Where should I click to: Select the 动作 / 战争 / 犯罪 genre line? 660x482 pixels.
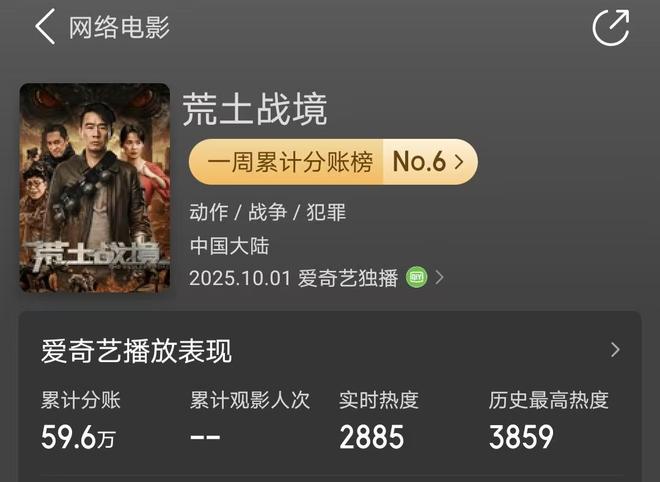[x=268, y=212]
